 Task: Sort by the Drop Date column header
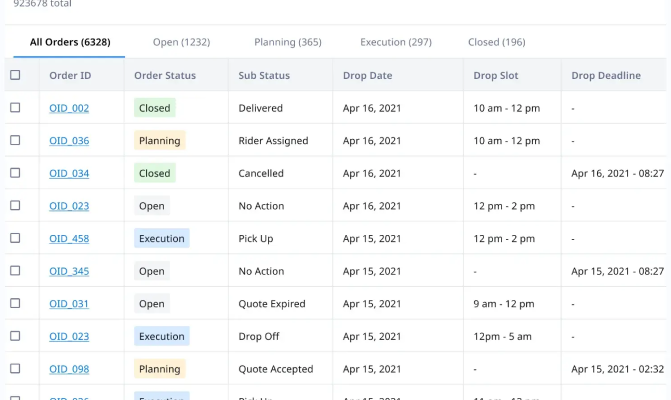(x=367, y=75)
